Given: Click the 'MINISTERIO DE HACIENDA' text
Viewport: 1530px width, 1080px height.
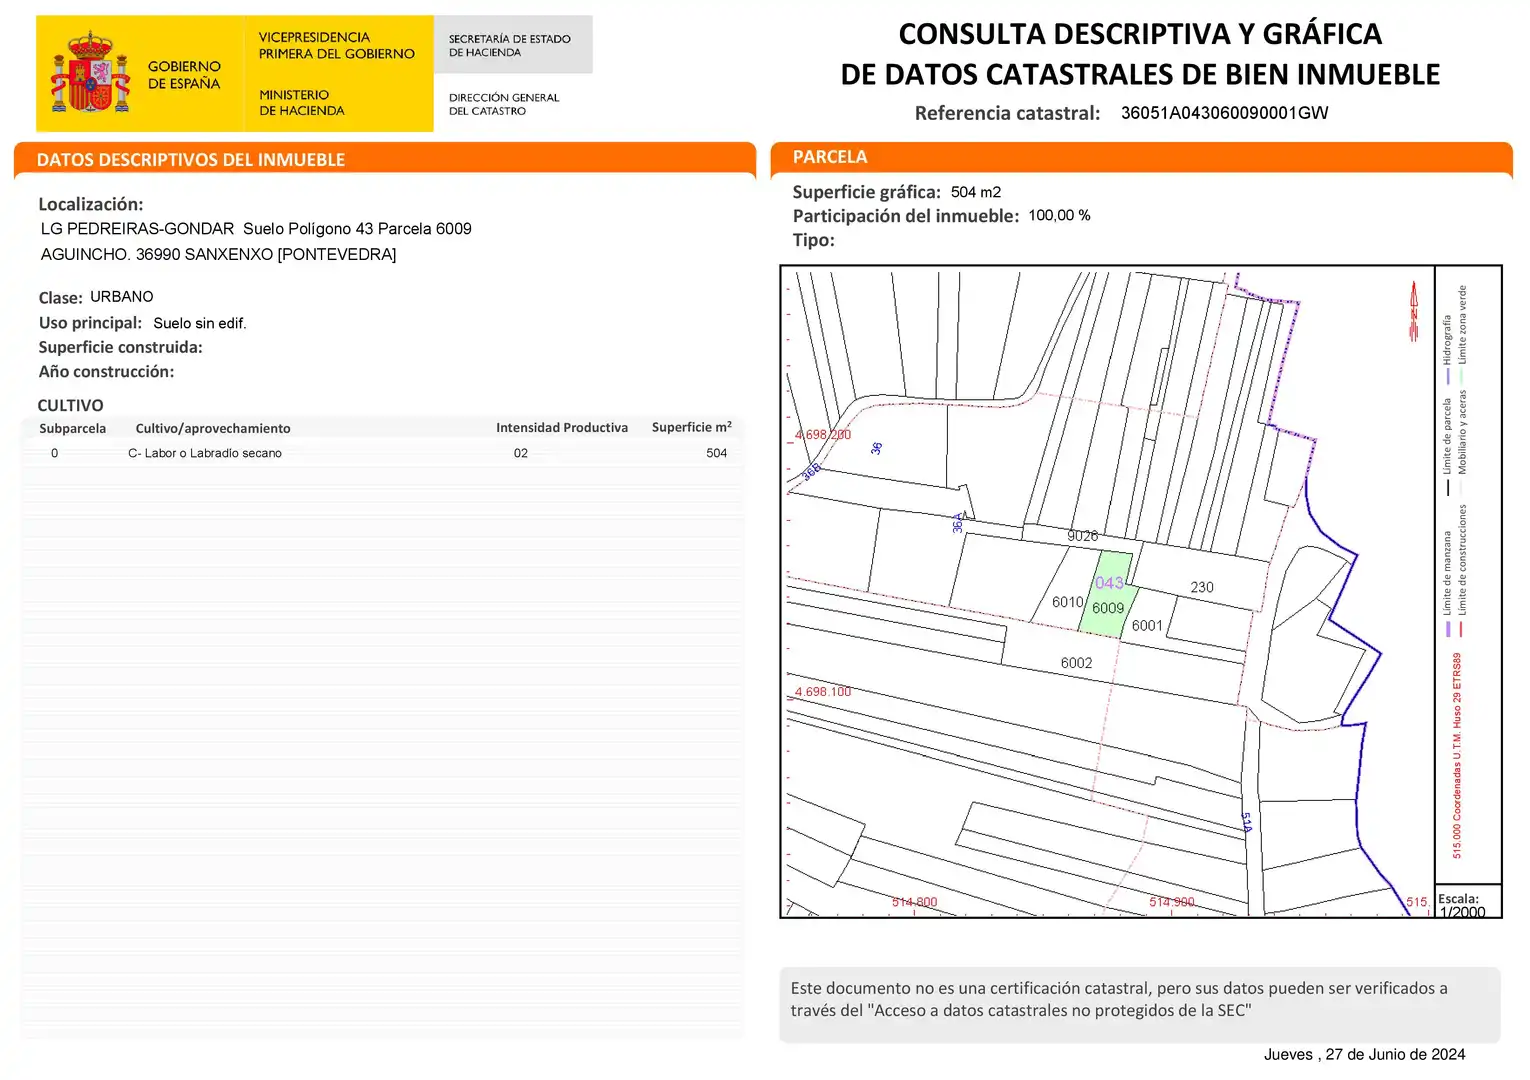Looking at the screenshot, I should tap(301, 103).
